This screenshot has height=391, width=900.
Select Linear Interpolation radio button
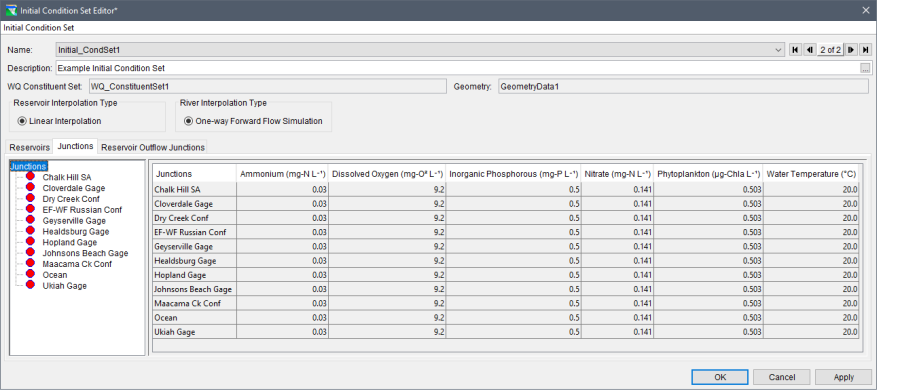click(x=22, y=121)
